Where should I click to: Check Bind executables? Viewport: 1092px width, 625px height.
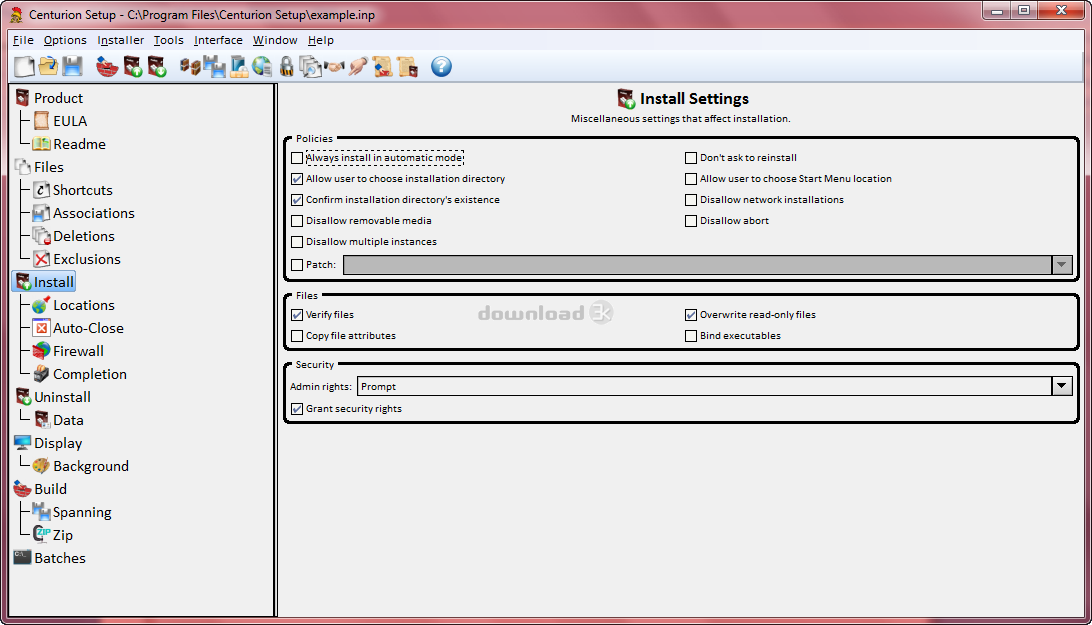691,336
